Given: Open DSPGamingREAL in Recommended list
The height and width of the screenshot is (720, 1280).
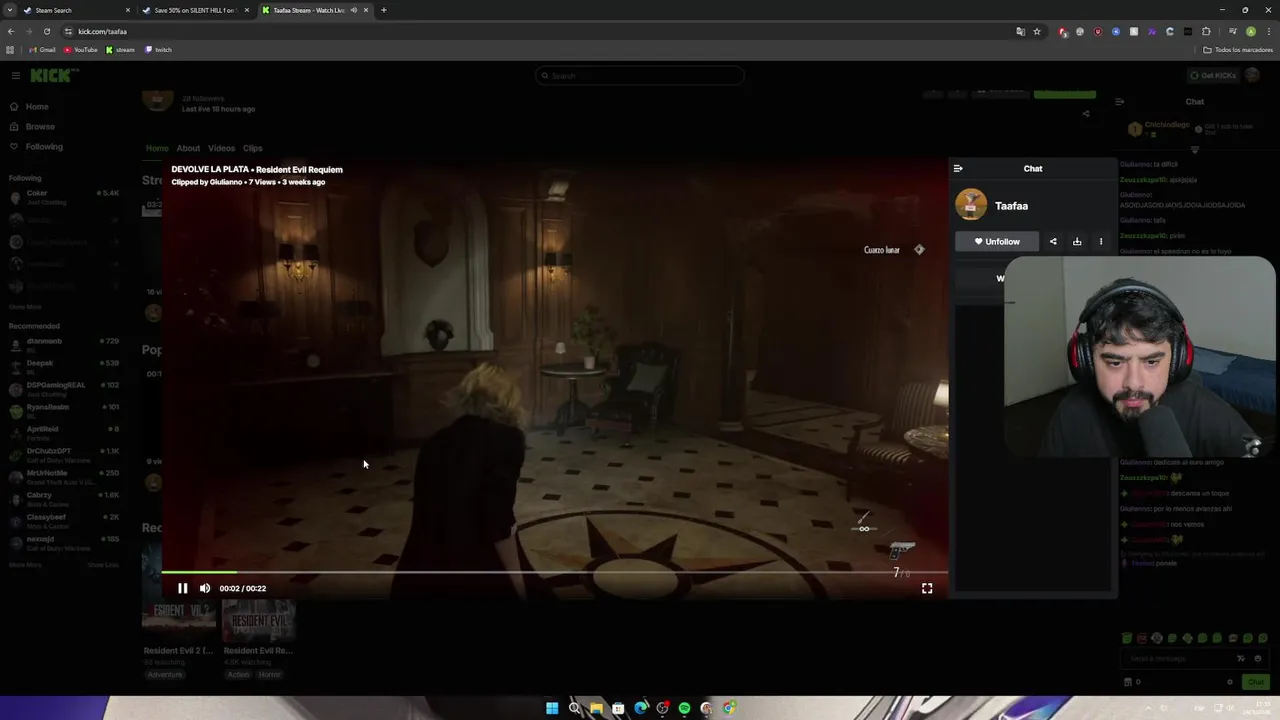Looking at the screenshot, I should pyautogui.click(x=64, y=388).
